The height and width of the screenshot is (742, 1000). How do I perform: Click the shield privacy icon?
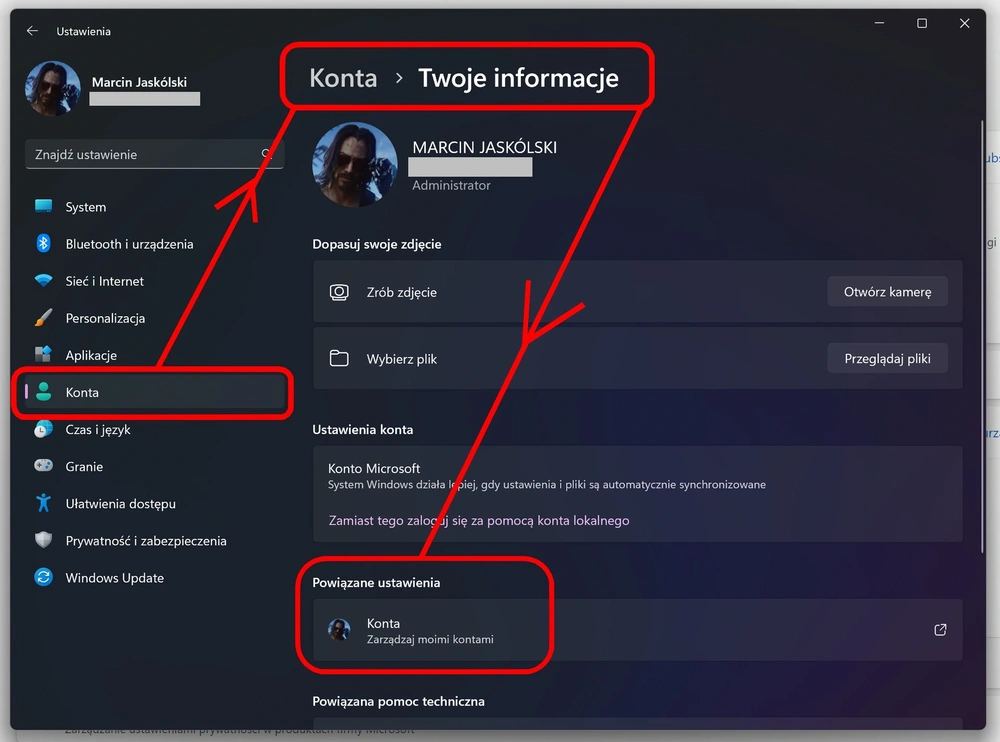[x=43, y=540]
